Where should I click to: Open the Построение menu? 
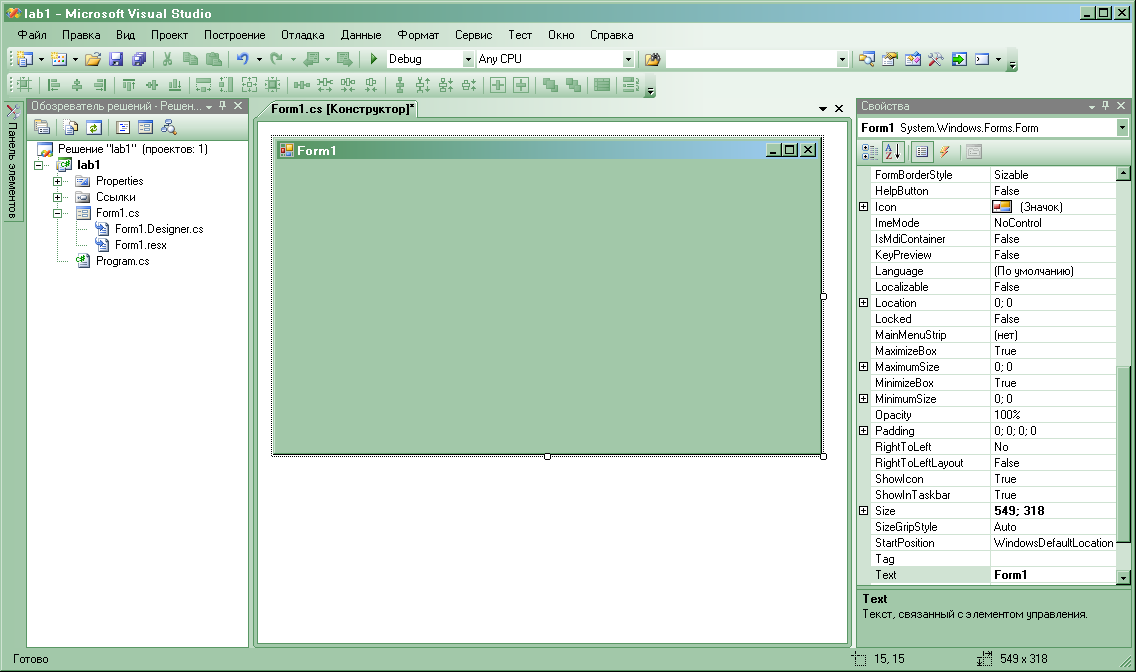235,35
